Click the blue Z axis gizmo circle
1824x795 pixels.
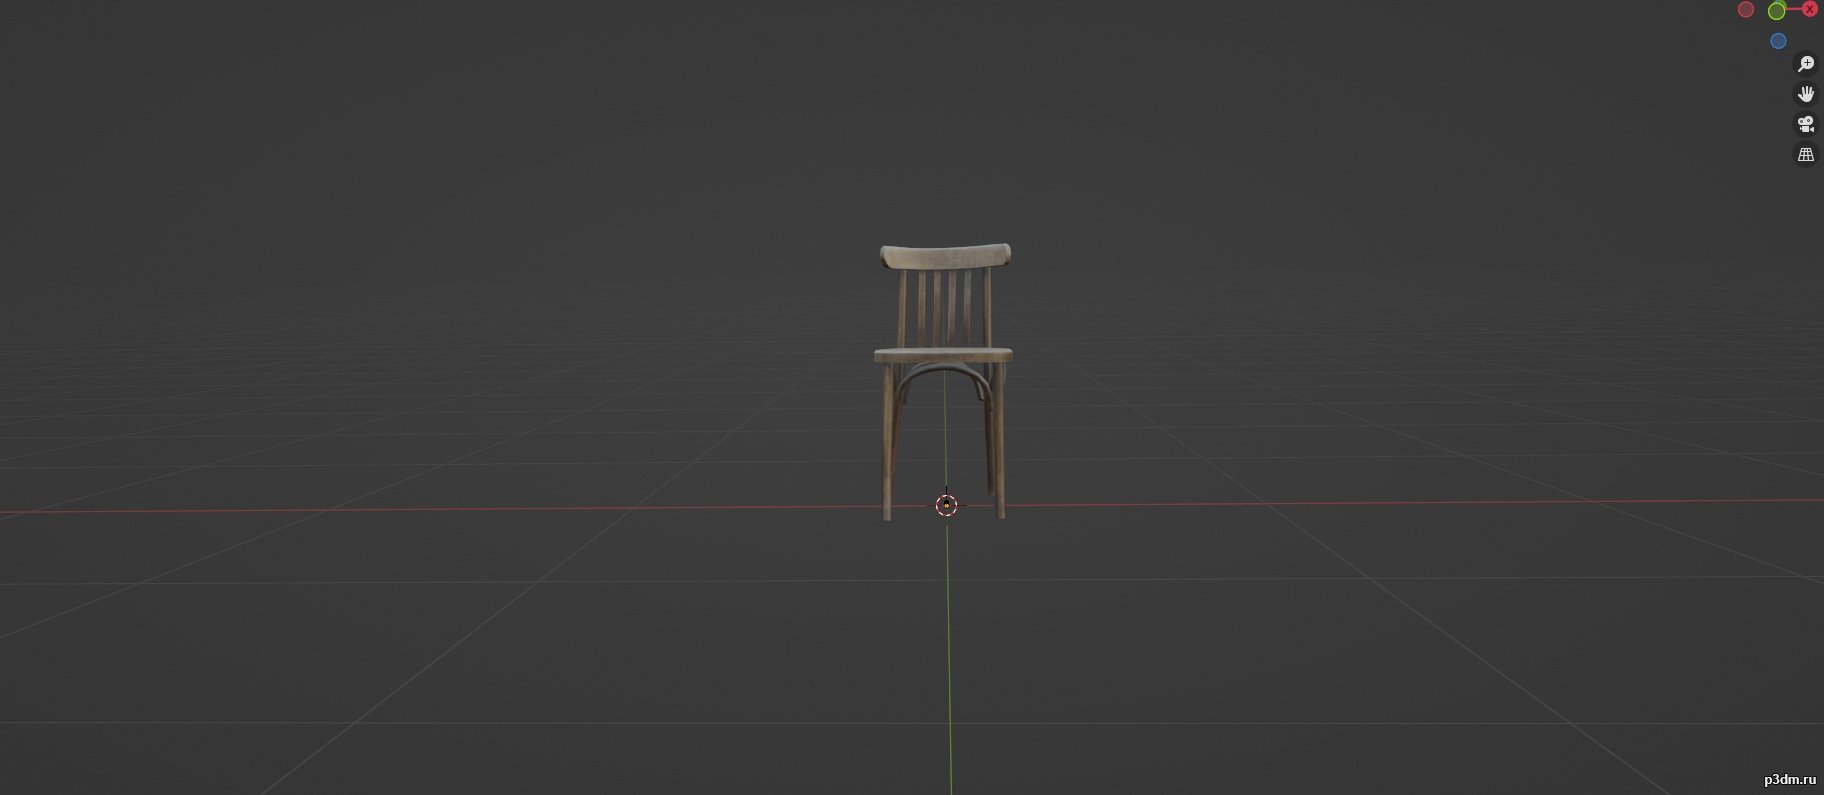click(1778, 41)
